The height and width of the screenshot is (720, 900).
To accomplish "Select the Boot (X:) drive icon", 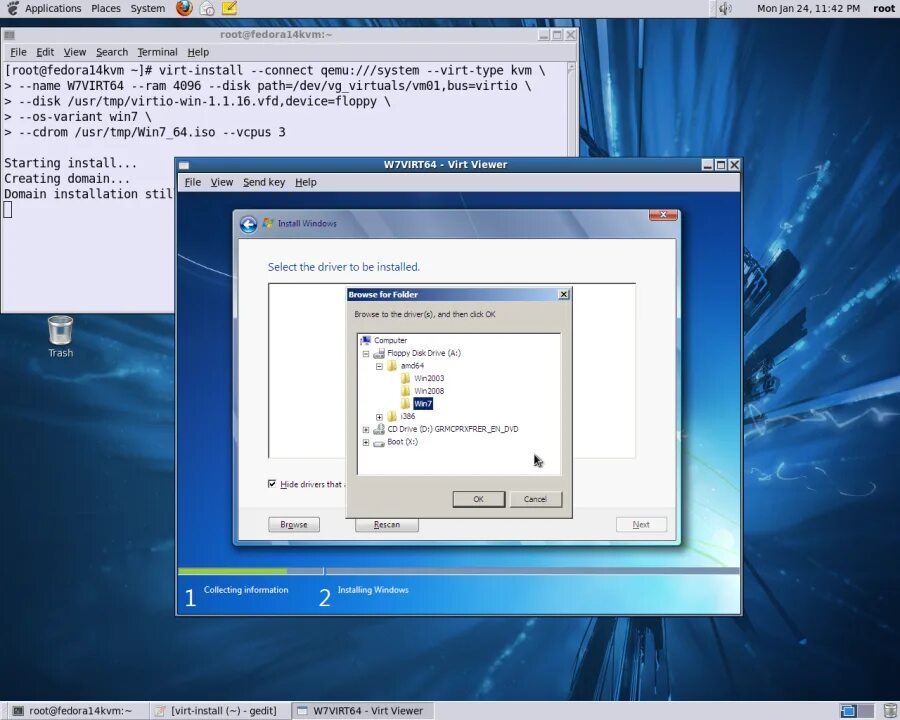I will pyautogui.click(x=379, y=442).
